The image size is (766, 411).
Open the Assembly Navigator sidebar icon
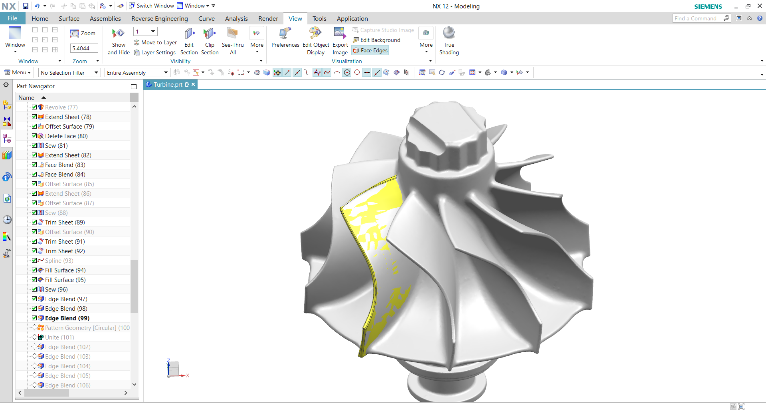[x=7, y=105]
